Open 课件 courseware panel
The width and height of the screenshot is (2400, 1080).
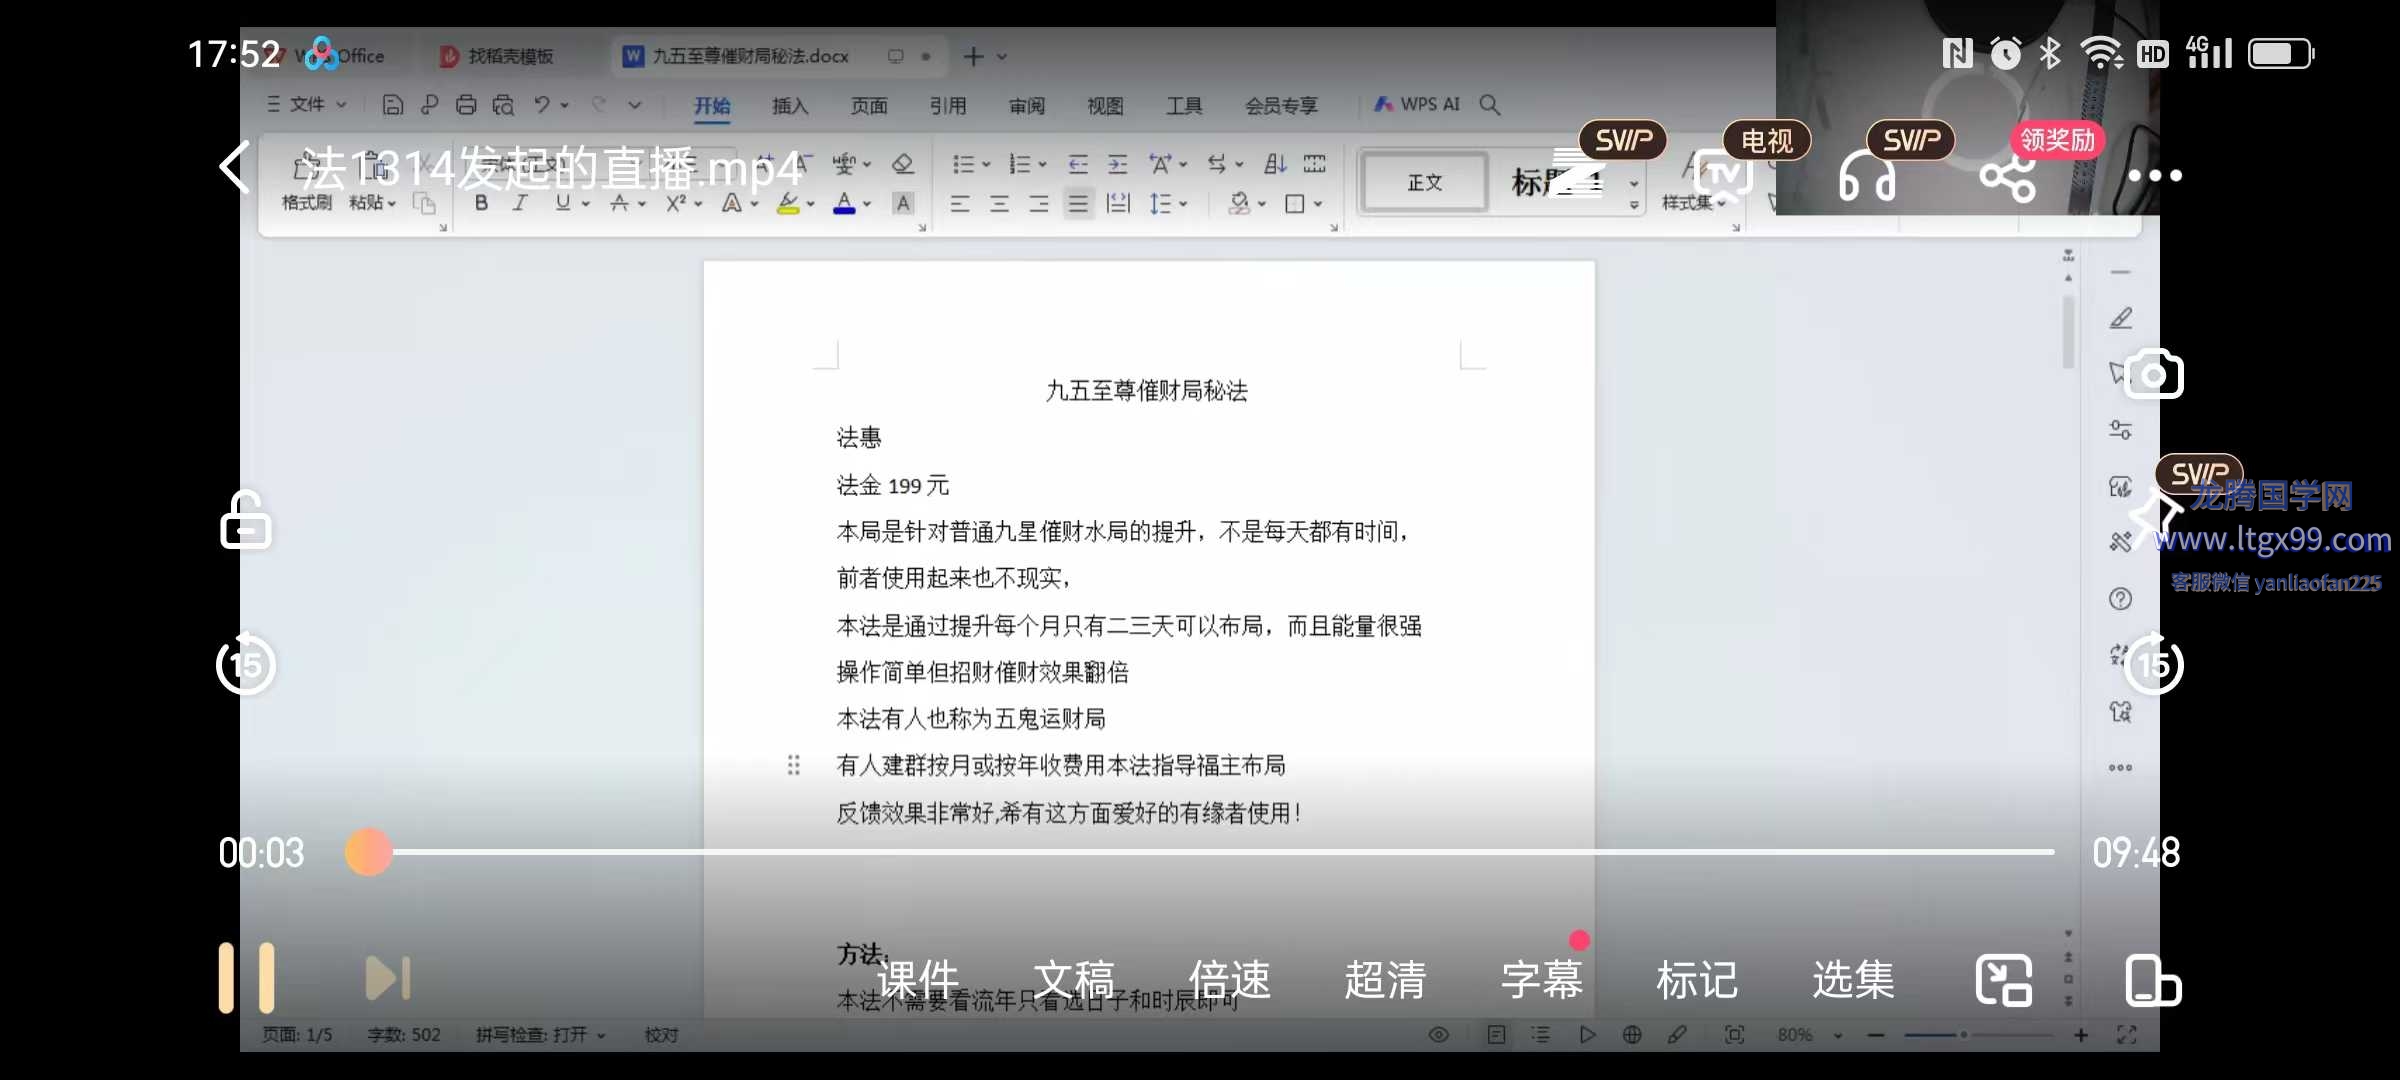tap(918, 979)
